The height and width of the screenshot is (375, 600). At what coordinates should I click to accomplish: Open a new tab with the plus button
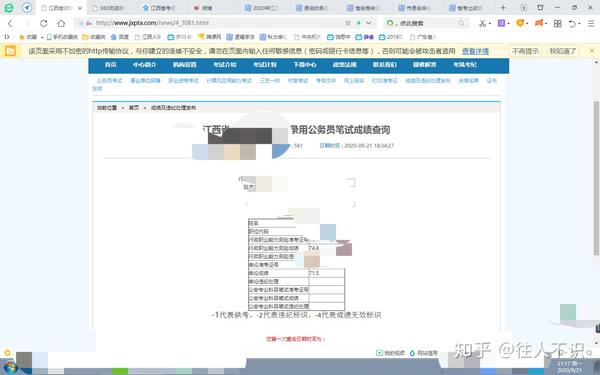(503, 7)
